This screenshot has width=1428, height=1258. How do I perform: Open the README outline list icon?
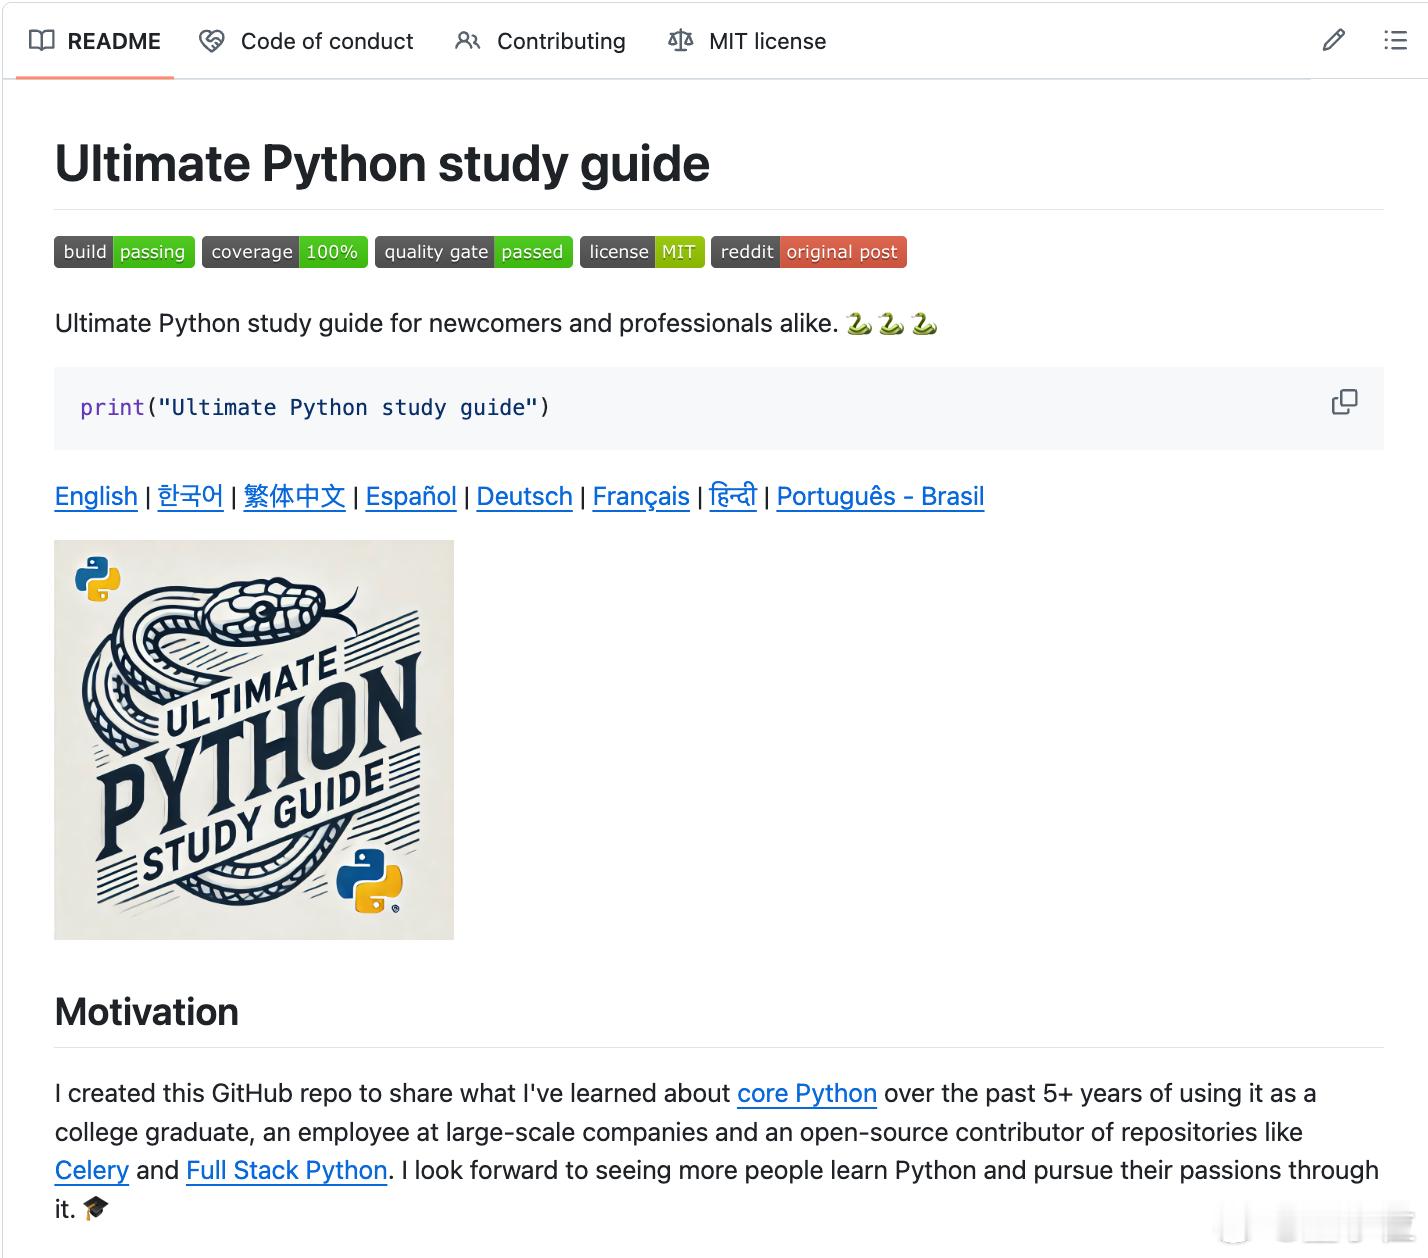[x=1394, y=41]
